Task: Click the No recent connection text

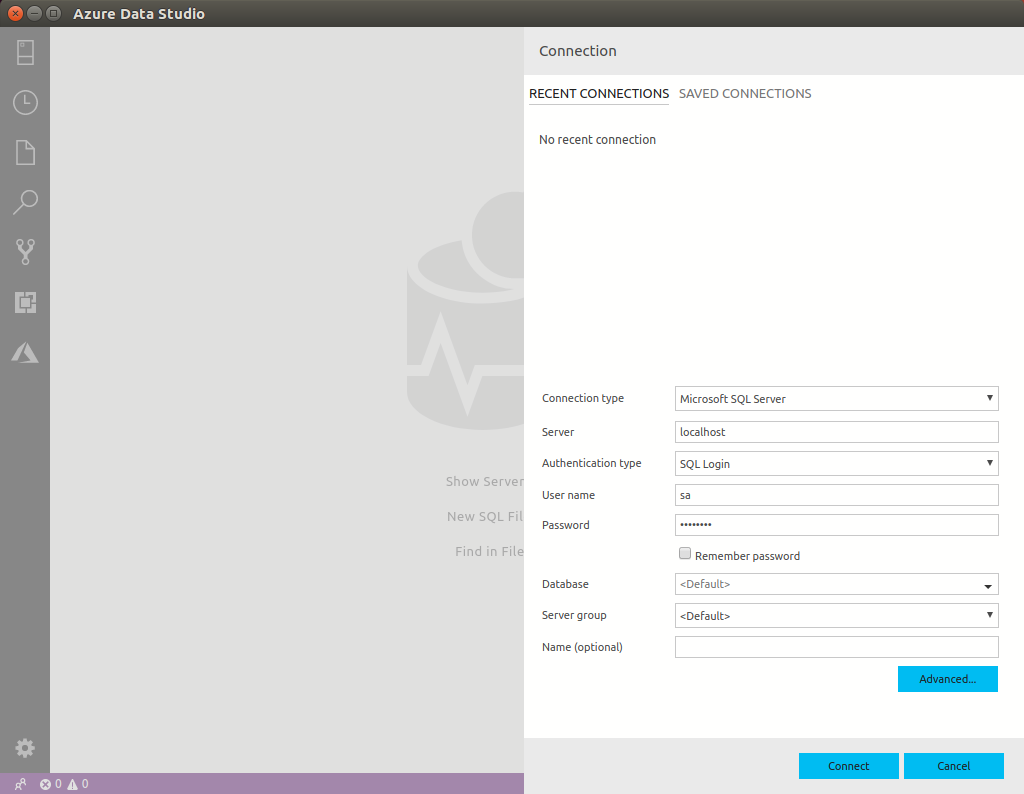Action: click(x=597, y=140)
